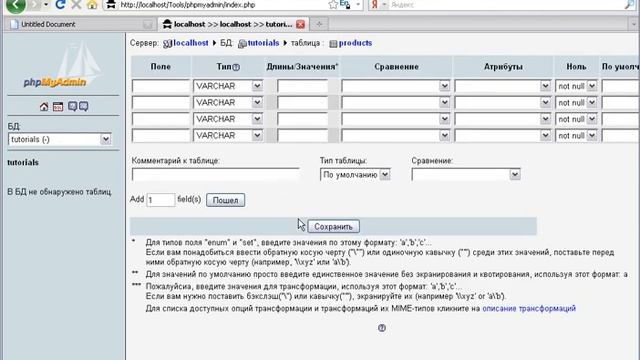Open описание трансформаций link
Viewport: 640px width, 360px height.
[x=529, y=308]
